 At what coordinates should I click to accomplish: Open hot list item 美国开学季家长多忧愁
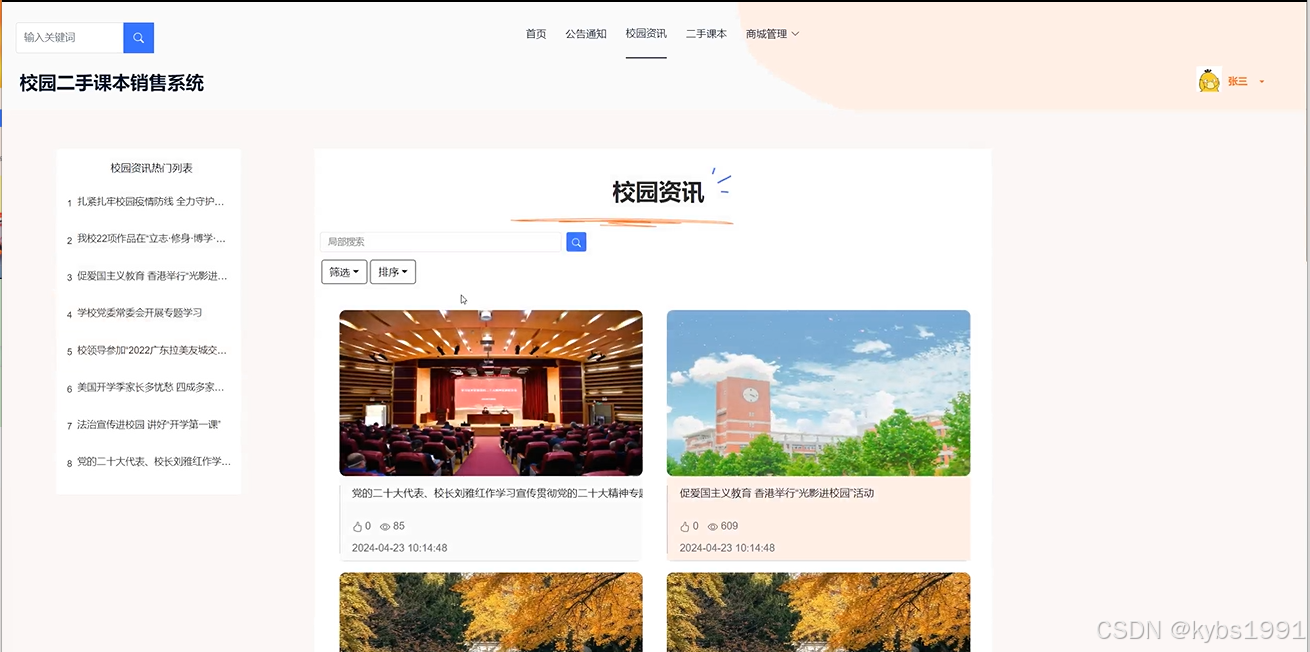[151, 387]
